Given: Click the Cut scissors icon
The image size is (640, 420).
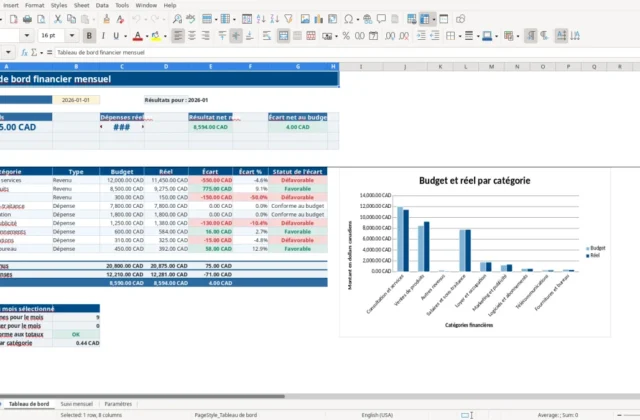Looking at the screenshot, I should tap(58, 19).
